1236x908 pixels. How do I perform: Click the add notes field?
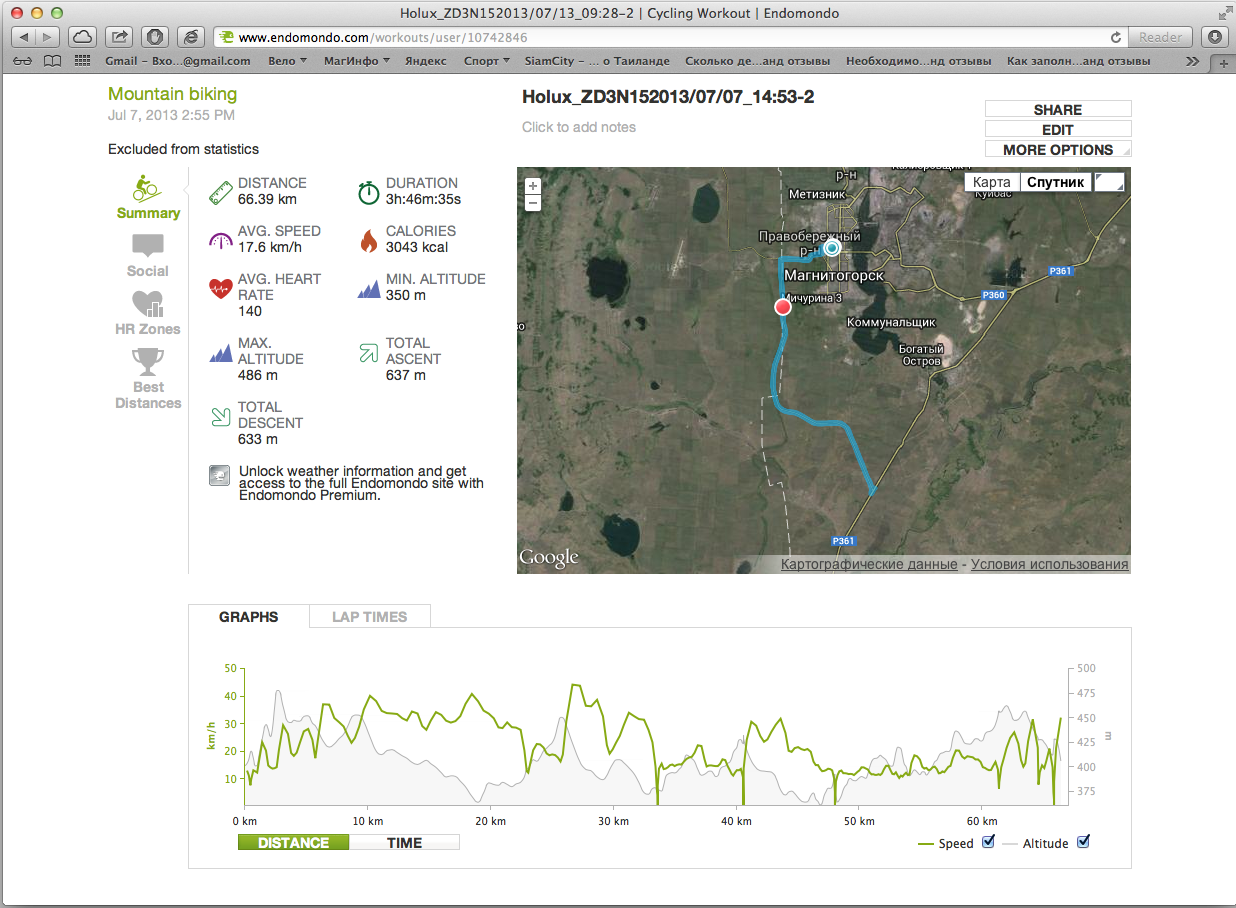click(x=579, y=127)
